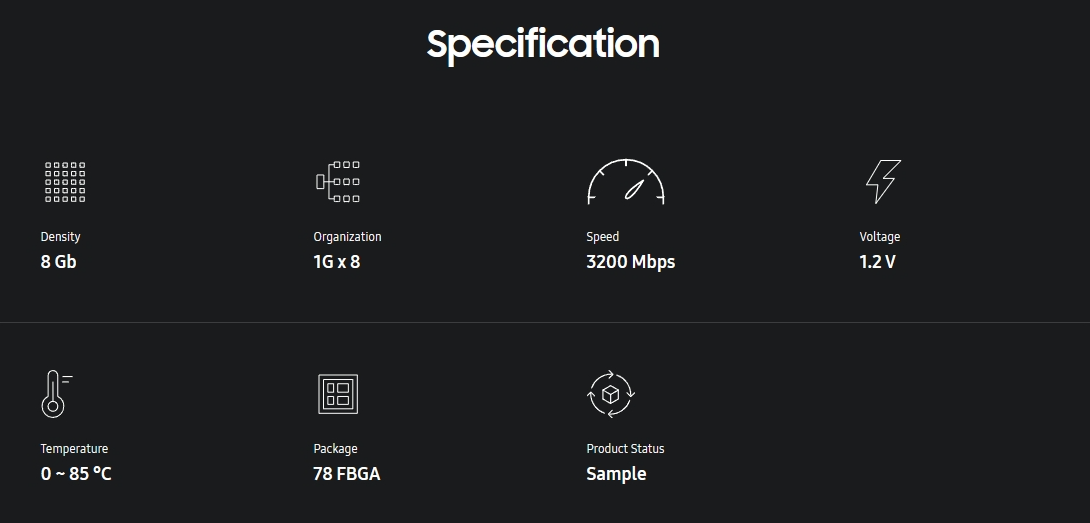The height and width of the screenshot is (523, 1090).
Task: Select the 1.2 V voltage value
Action: coord(877,262)
